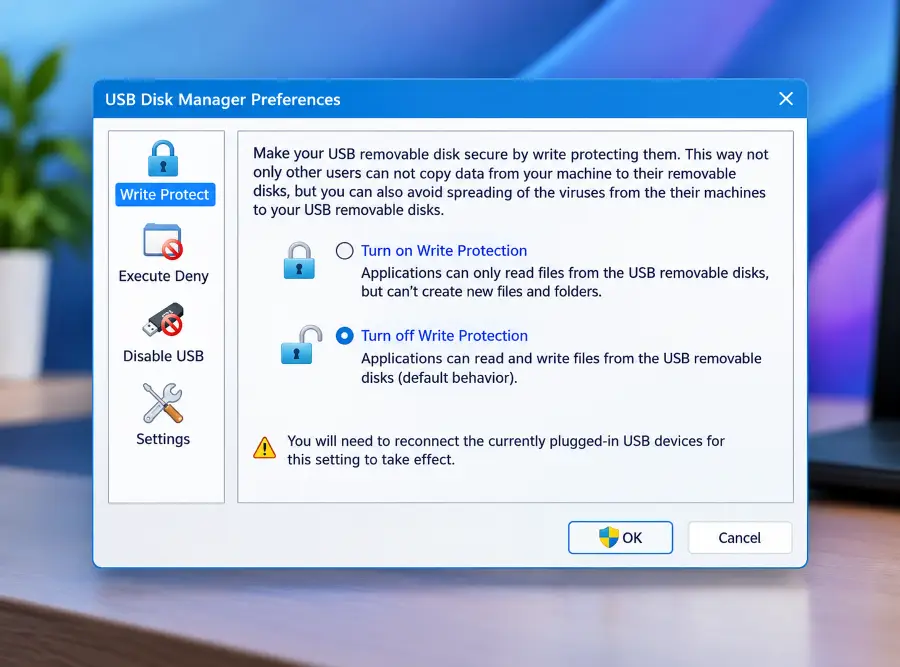Select the Turn on Write Protection radio button

point(344,251)
